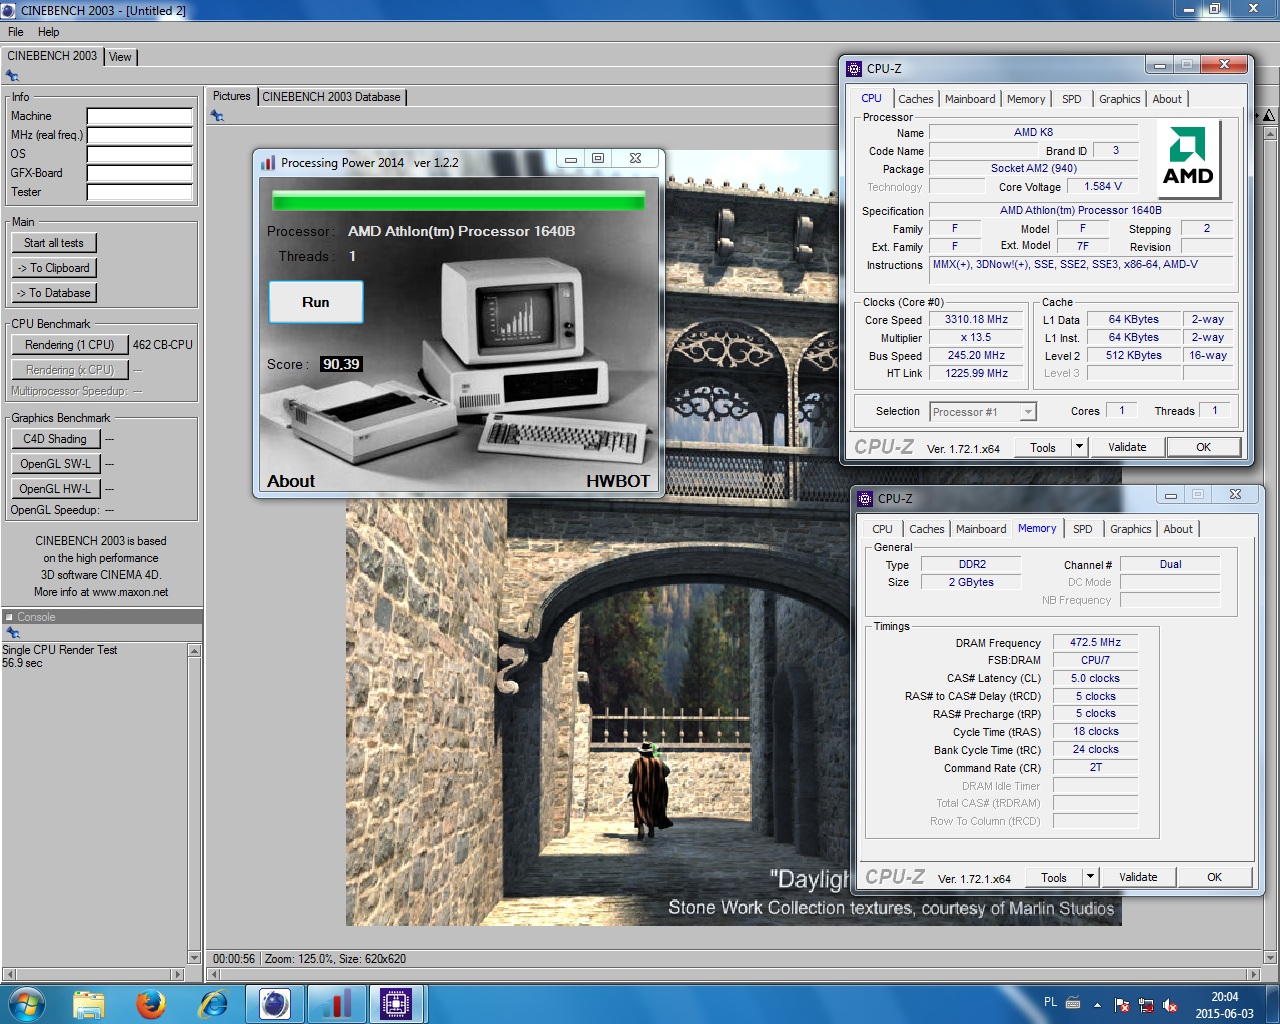Switch to the View tab in CINEBENCH
1280x1024 pixels.
coord(120,57)
